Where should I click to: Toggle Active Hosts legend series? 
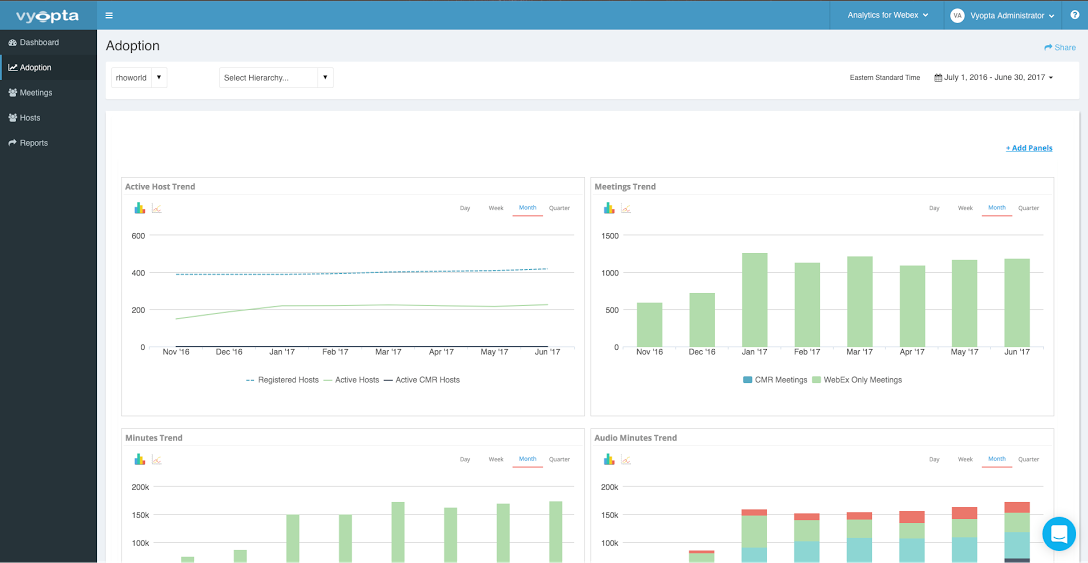pos(351,380)
